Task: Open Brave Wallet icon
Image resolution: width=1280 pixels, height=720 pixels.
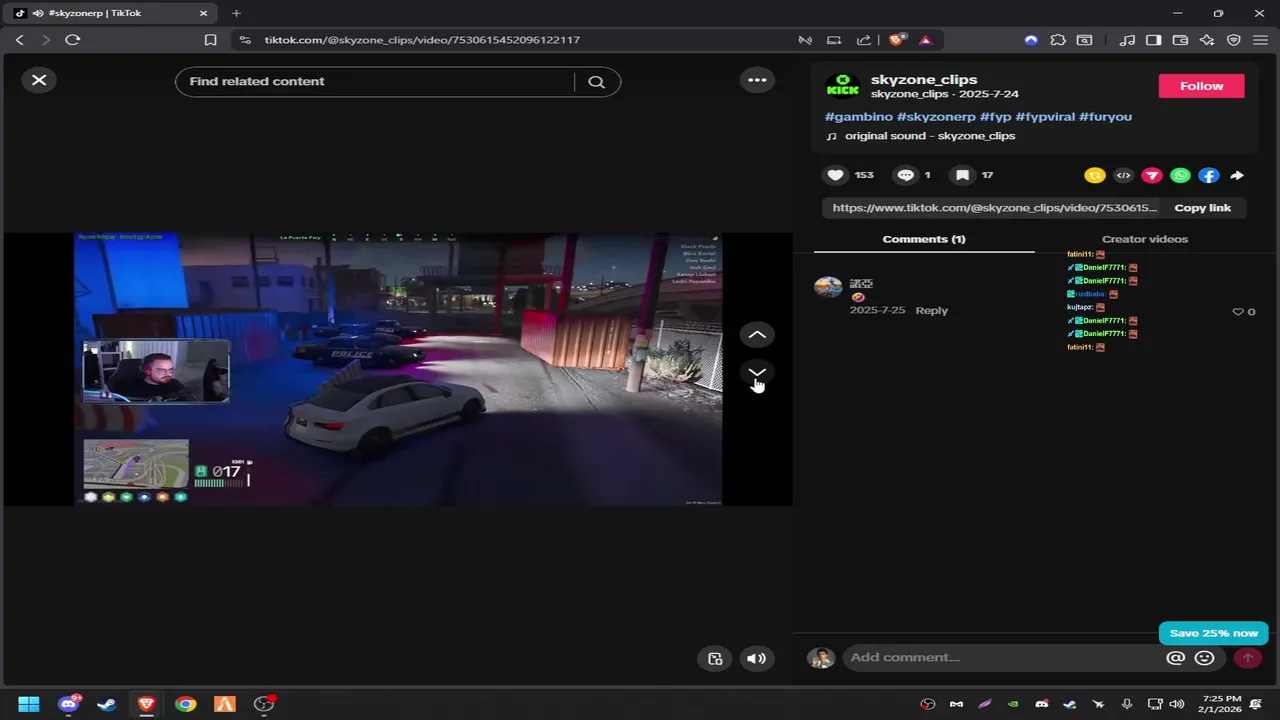Action: click(x=1180, y=40)
